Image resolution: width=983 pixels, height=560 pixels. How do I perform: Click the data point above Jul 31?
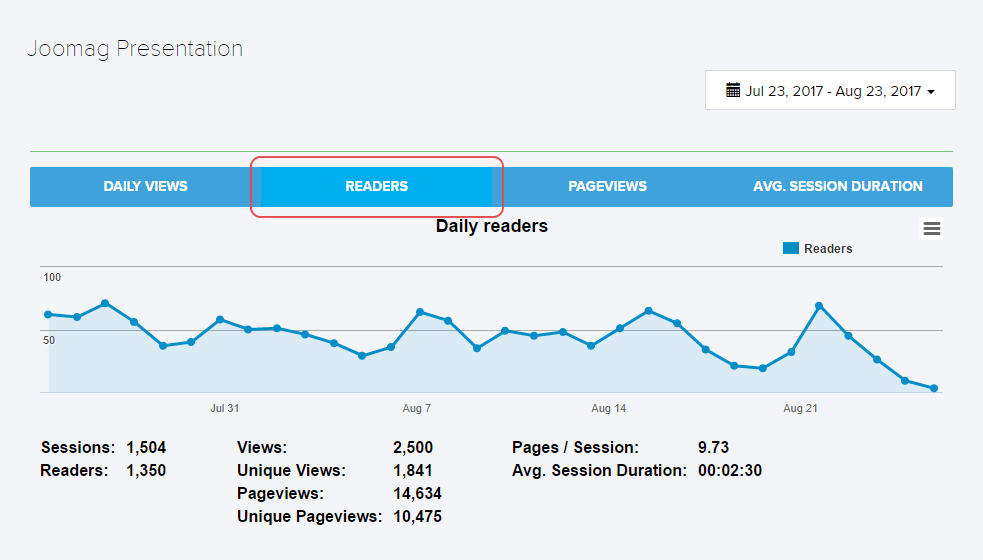pyautogui.click(x=220, y=320)
